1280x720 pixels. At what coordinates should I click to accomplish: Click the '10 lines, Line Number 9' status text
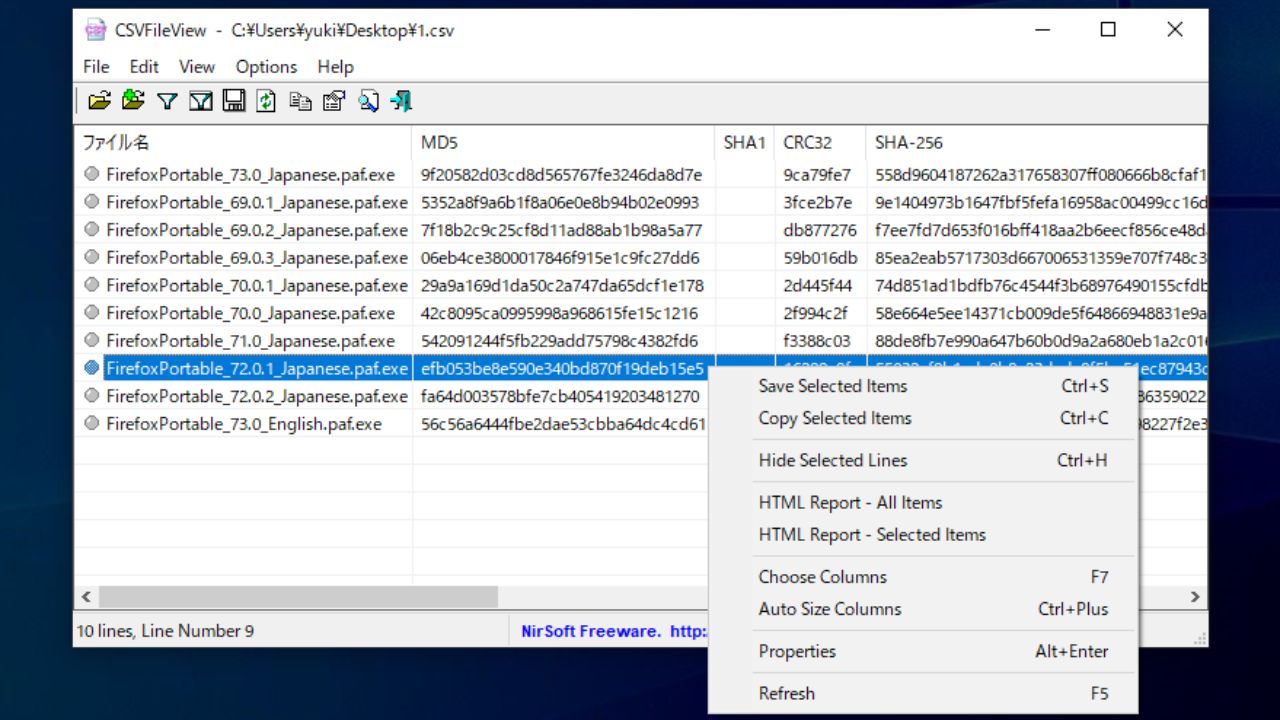coord(165,631)
